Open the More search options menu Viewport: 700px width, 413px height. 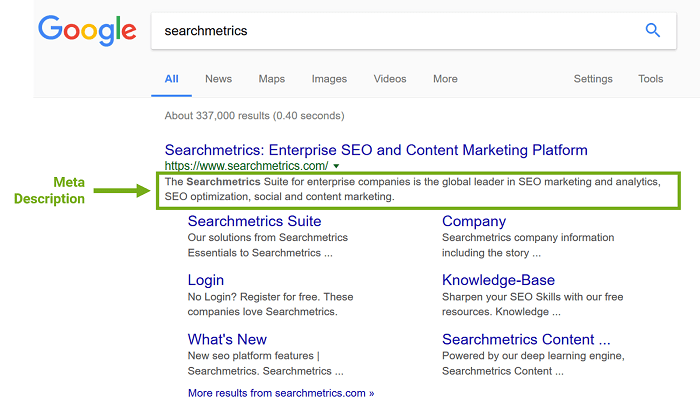(445, 79)
